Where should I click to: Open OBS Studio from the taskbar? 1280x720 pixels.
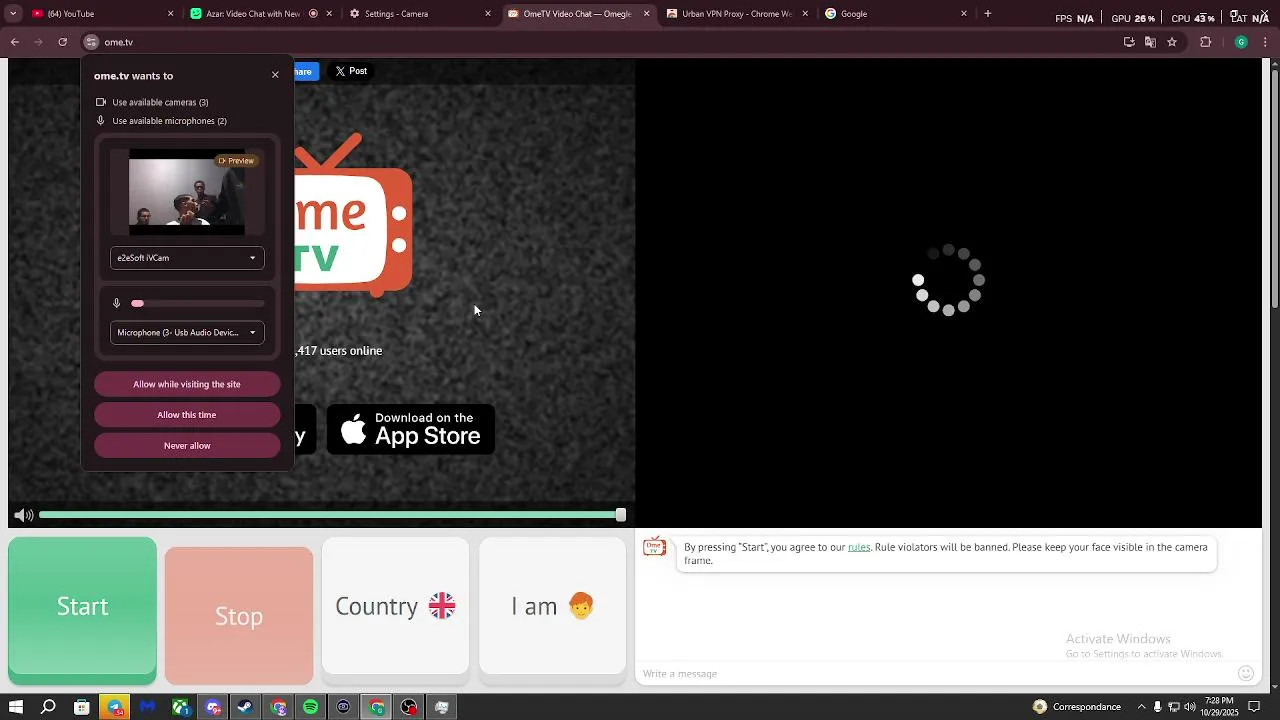(x=409, y=707)
